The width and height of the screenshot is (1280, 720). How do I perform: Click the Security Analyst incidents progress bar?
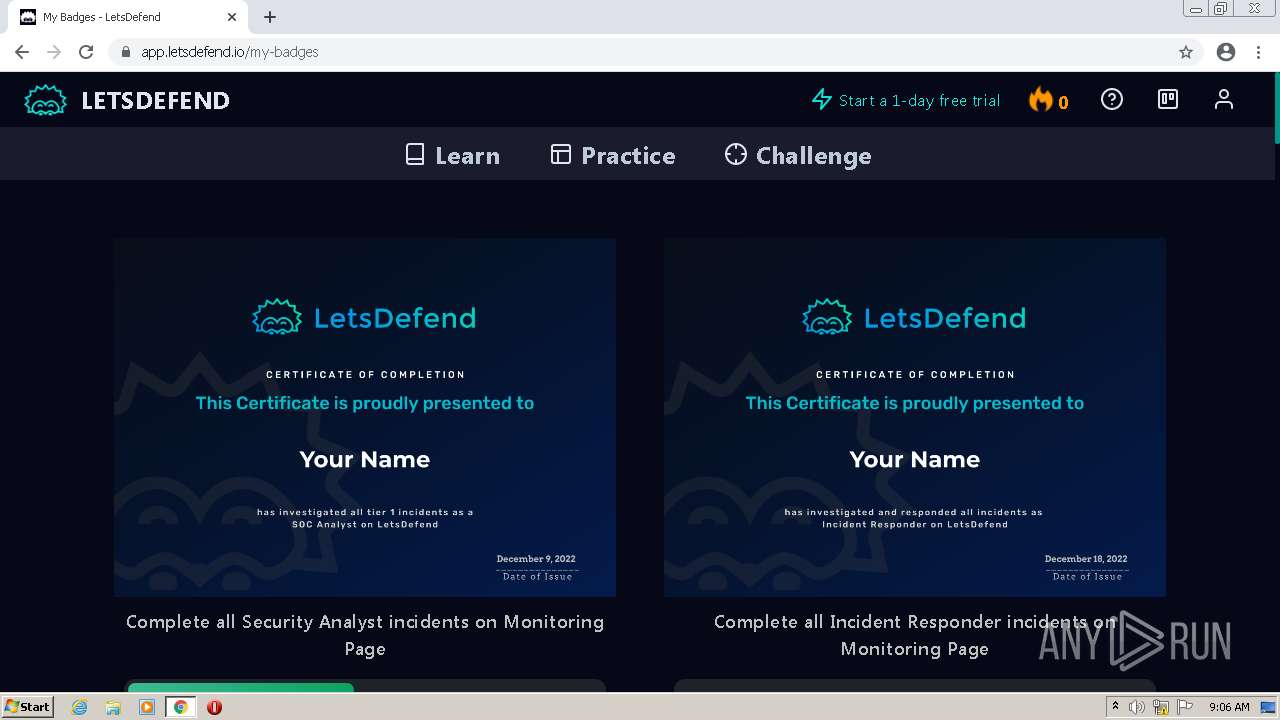(x=365, y=688)
